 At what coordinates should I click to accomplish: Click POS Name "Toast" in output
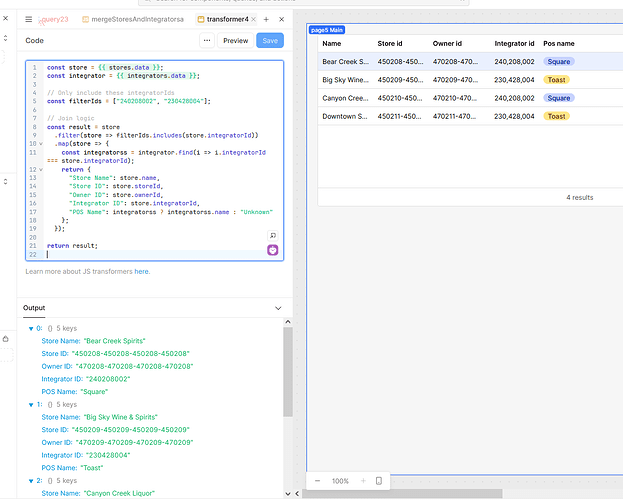click(92, 468)
